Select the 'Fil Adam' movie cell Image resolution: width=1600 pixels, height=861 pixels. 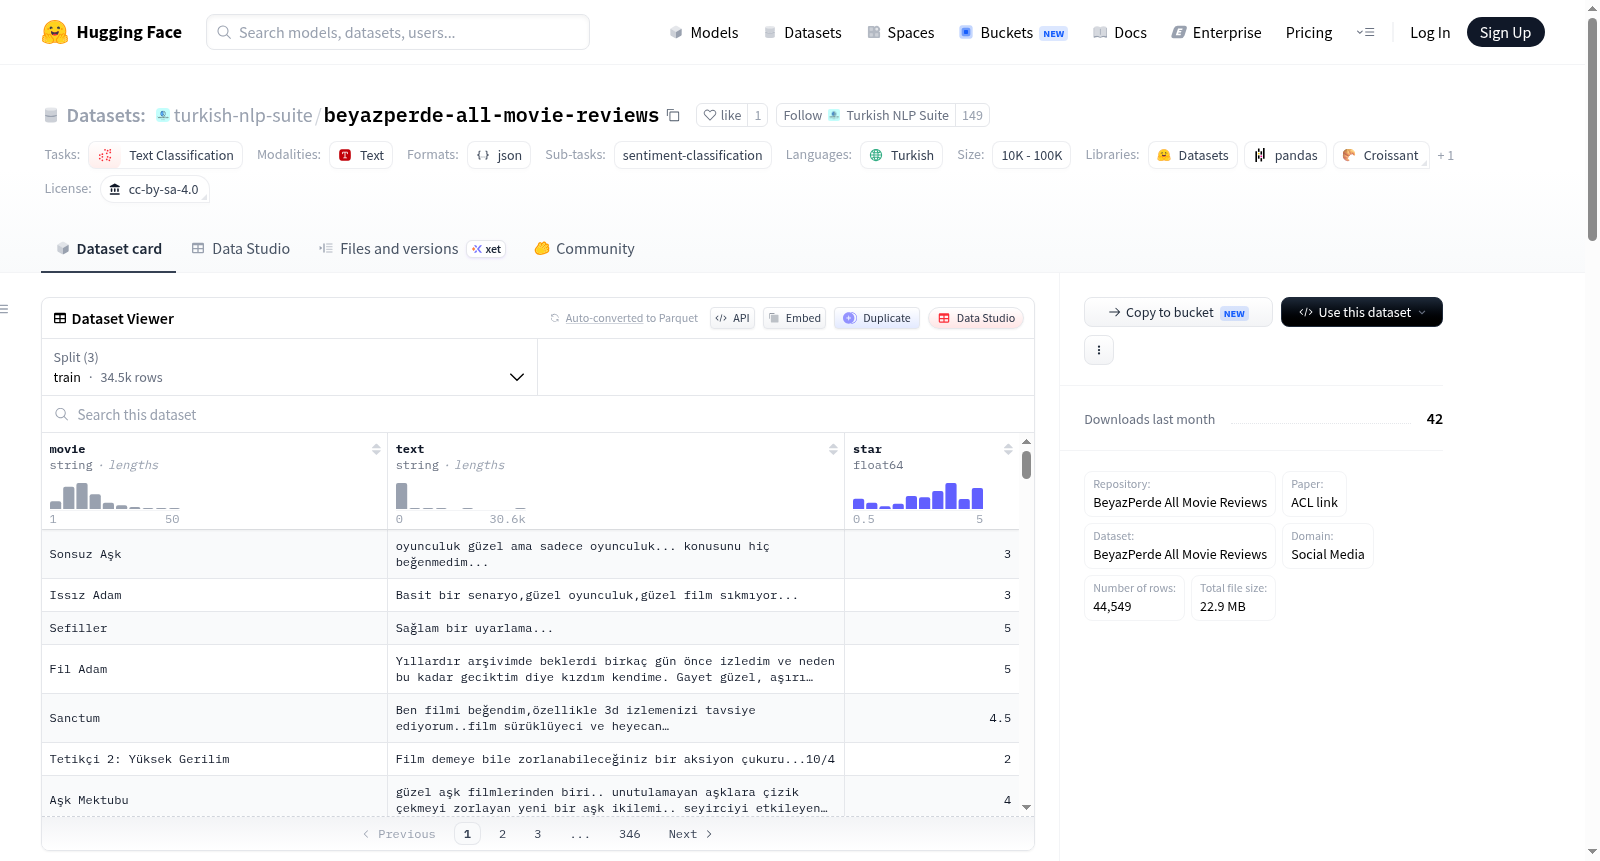[214, 669]
